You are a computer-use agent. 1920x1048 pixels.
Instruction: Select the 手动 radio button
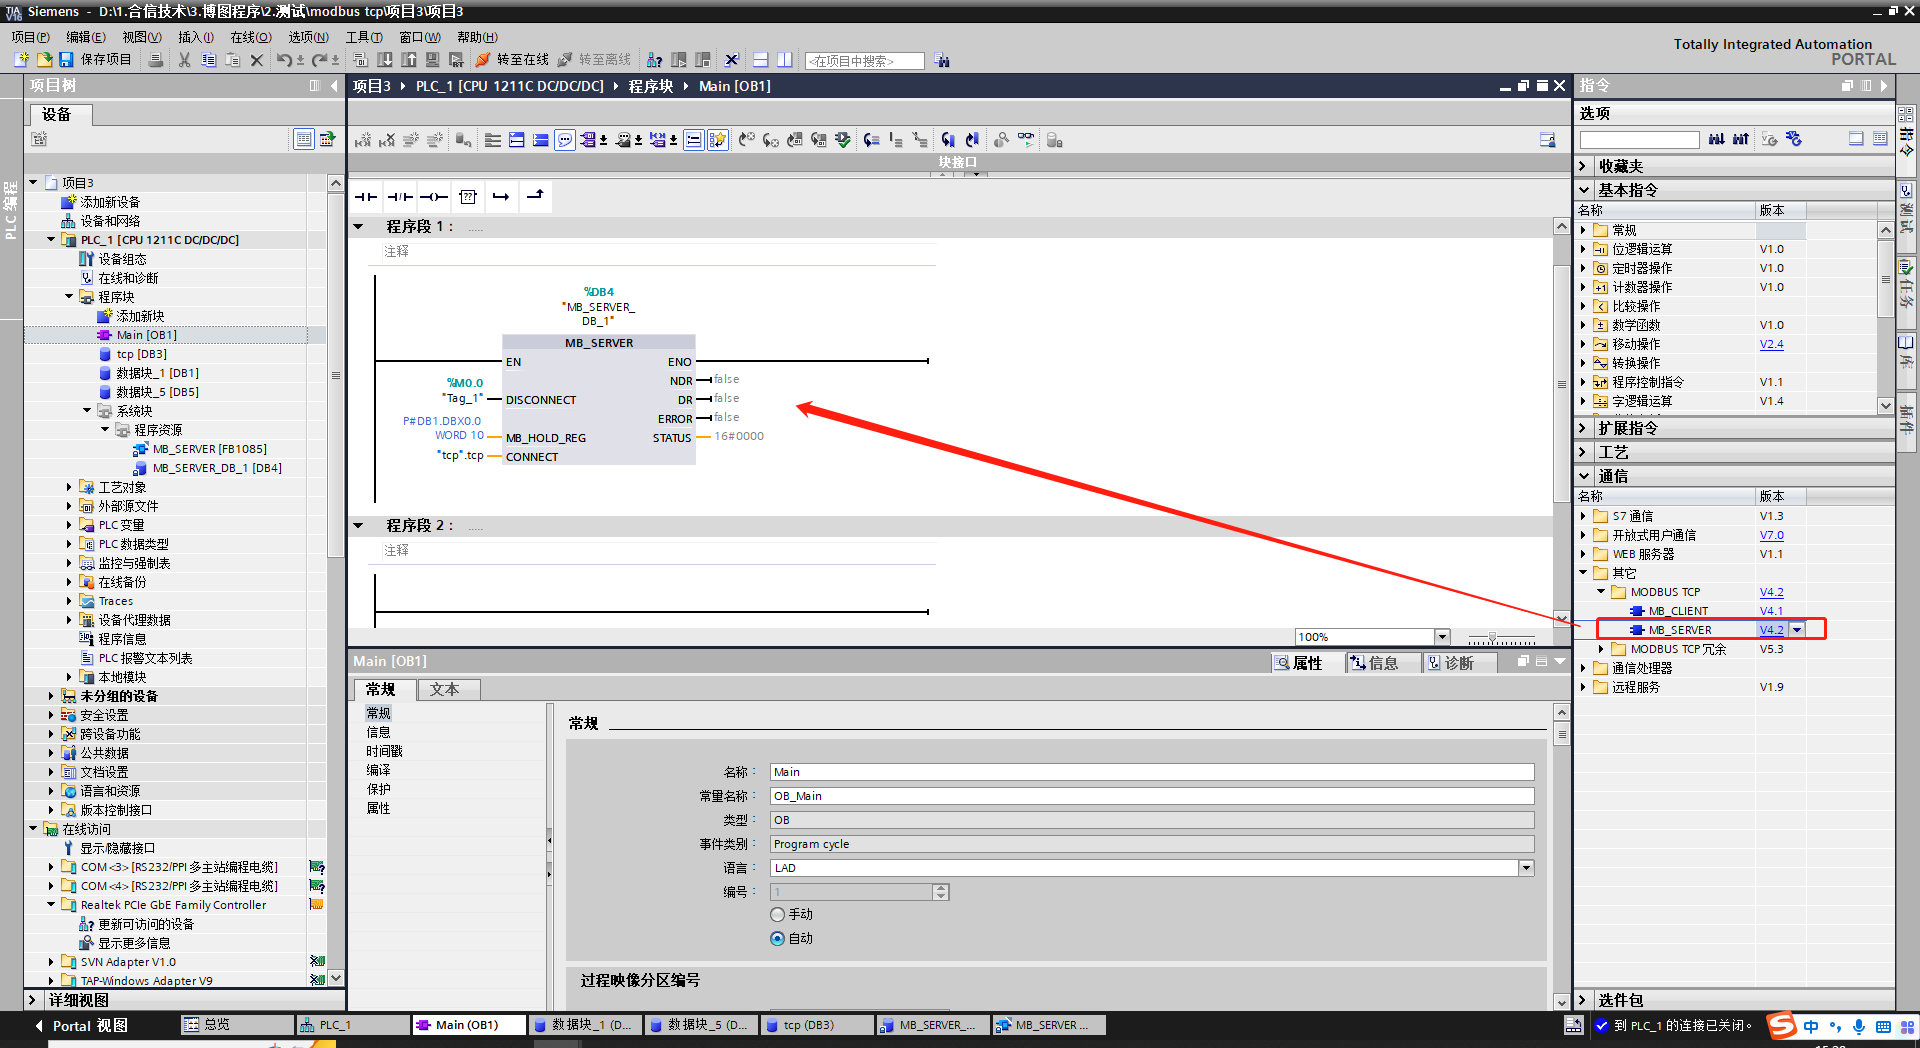pyautogui.click(x=777, y=915)
